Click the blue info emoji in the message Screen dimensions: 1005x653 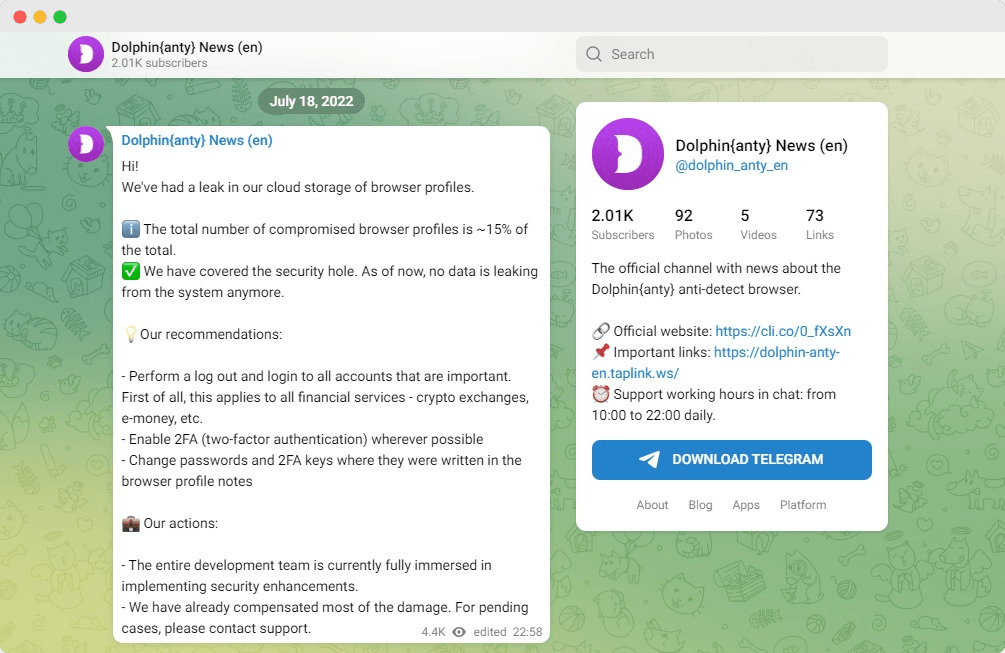click(131, 229)
